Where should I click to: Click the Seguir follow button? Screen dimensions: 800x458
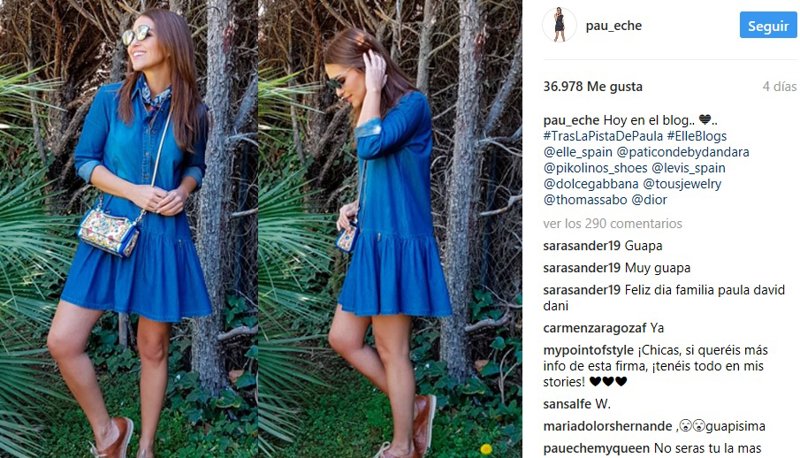coord(768,26)
